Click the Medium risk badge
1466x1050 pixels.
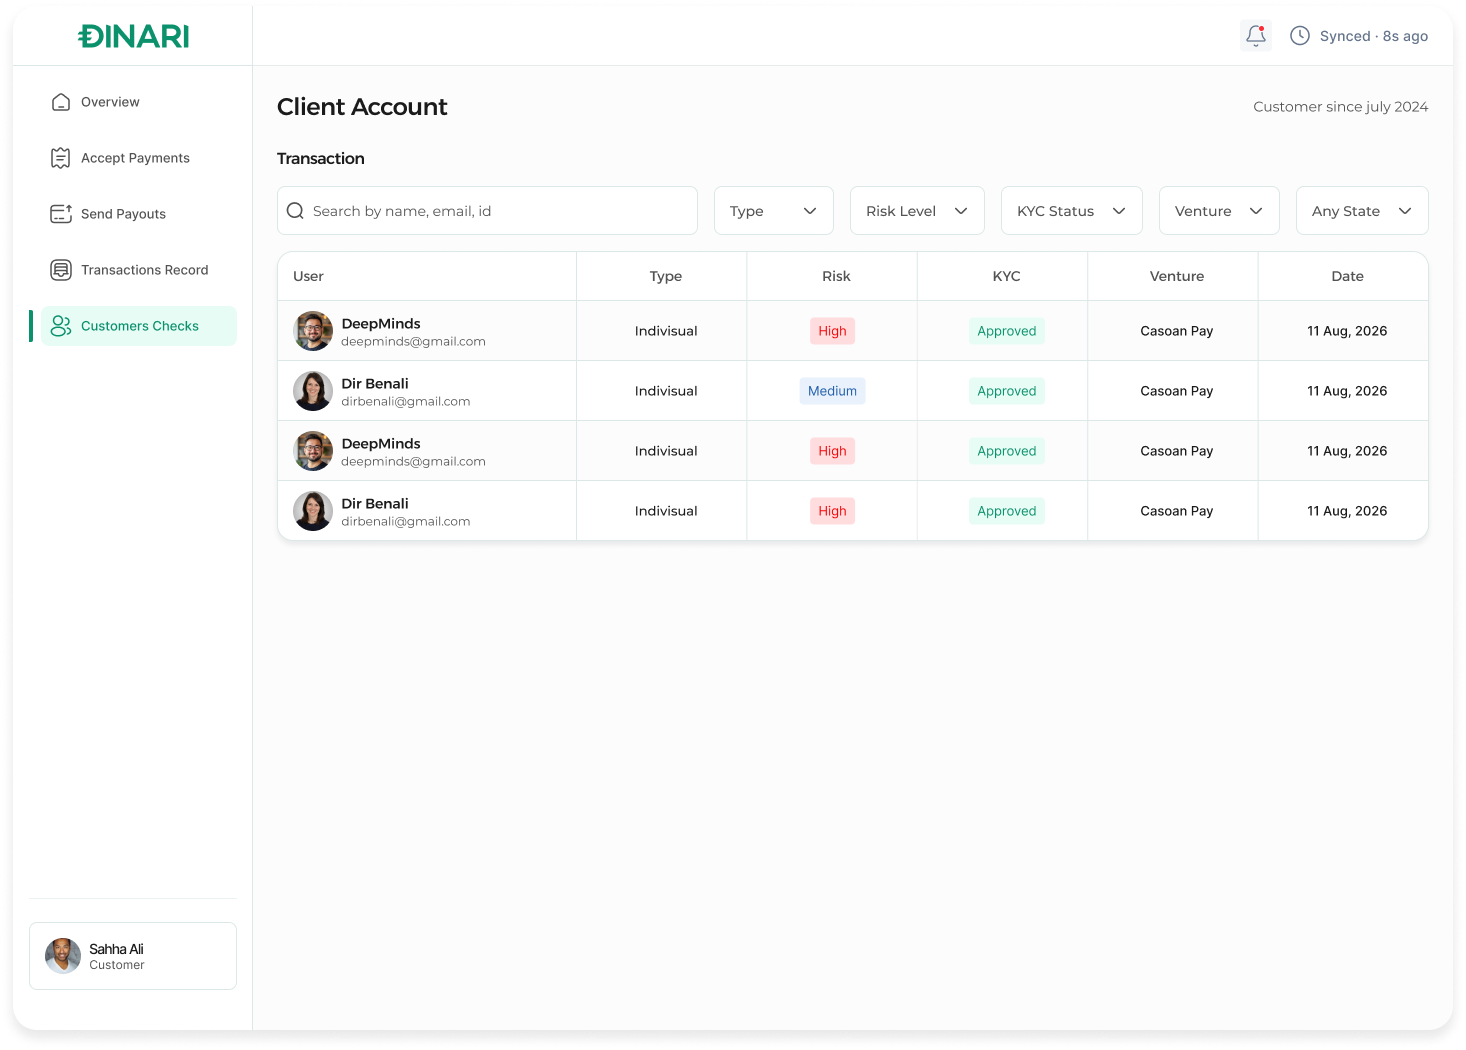(x=832, y=391)
